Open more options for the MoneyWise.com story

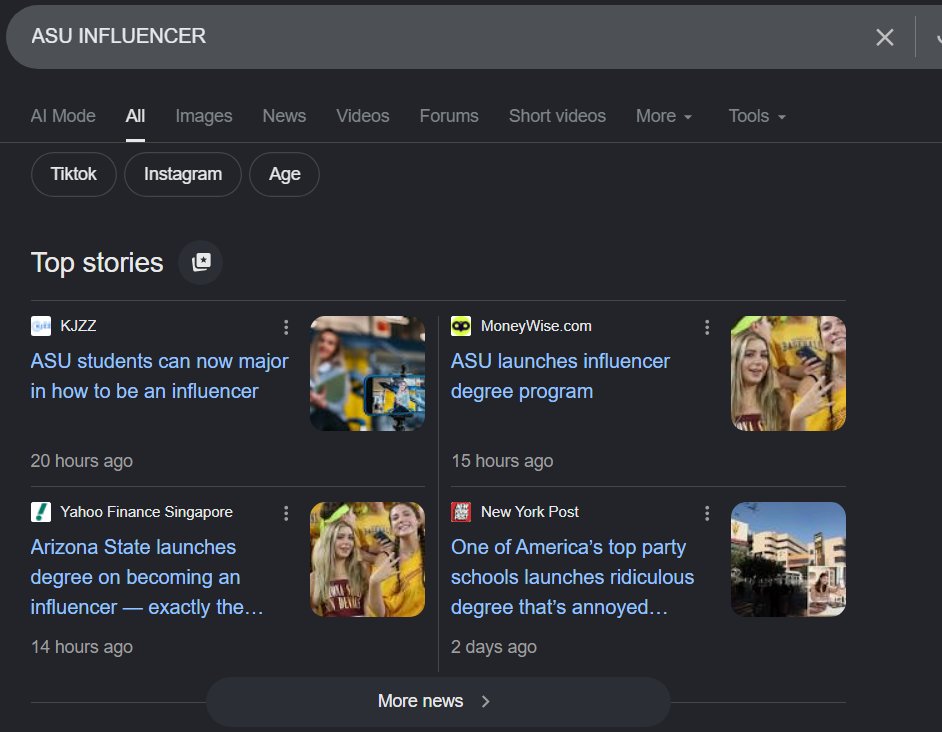click(707, 327)
